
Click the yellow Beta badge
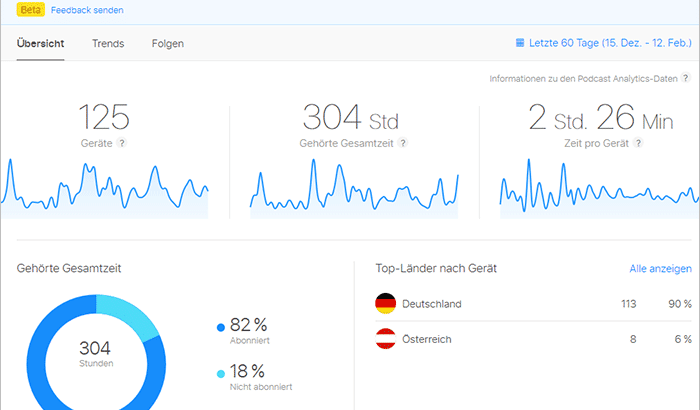tap(30, 8)
